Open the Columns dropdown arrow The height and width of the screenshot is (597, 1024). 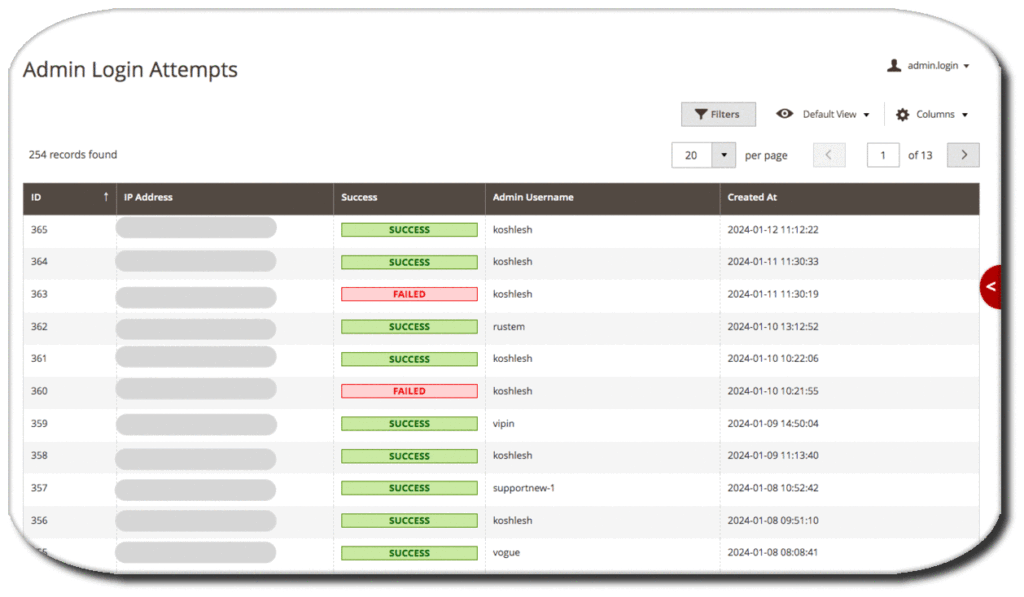tap(964, 115)
